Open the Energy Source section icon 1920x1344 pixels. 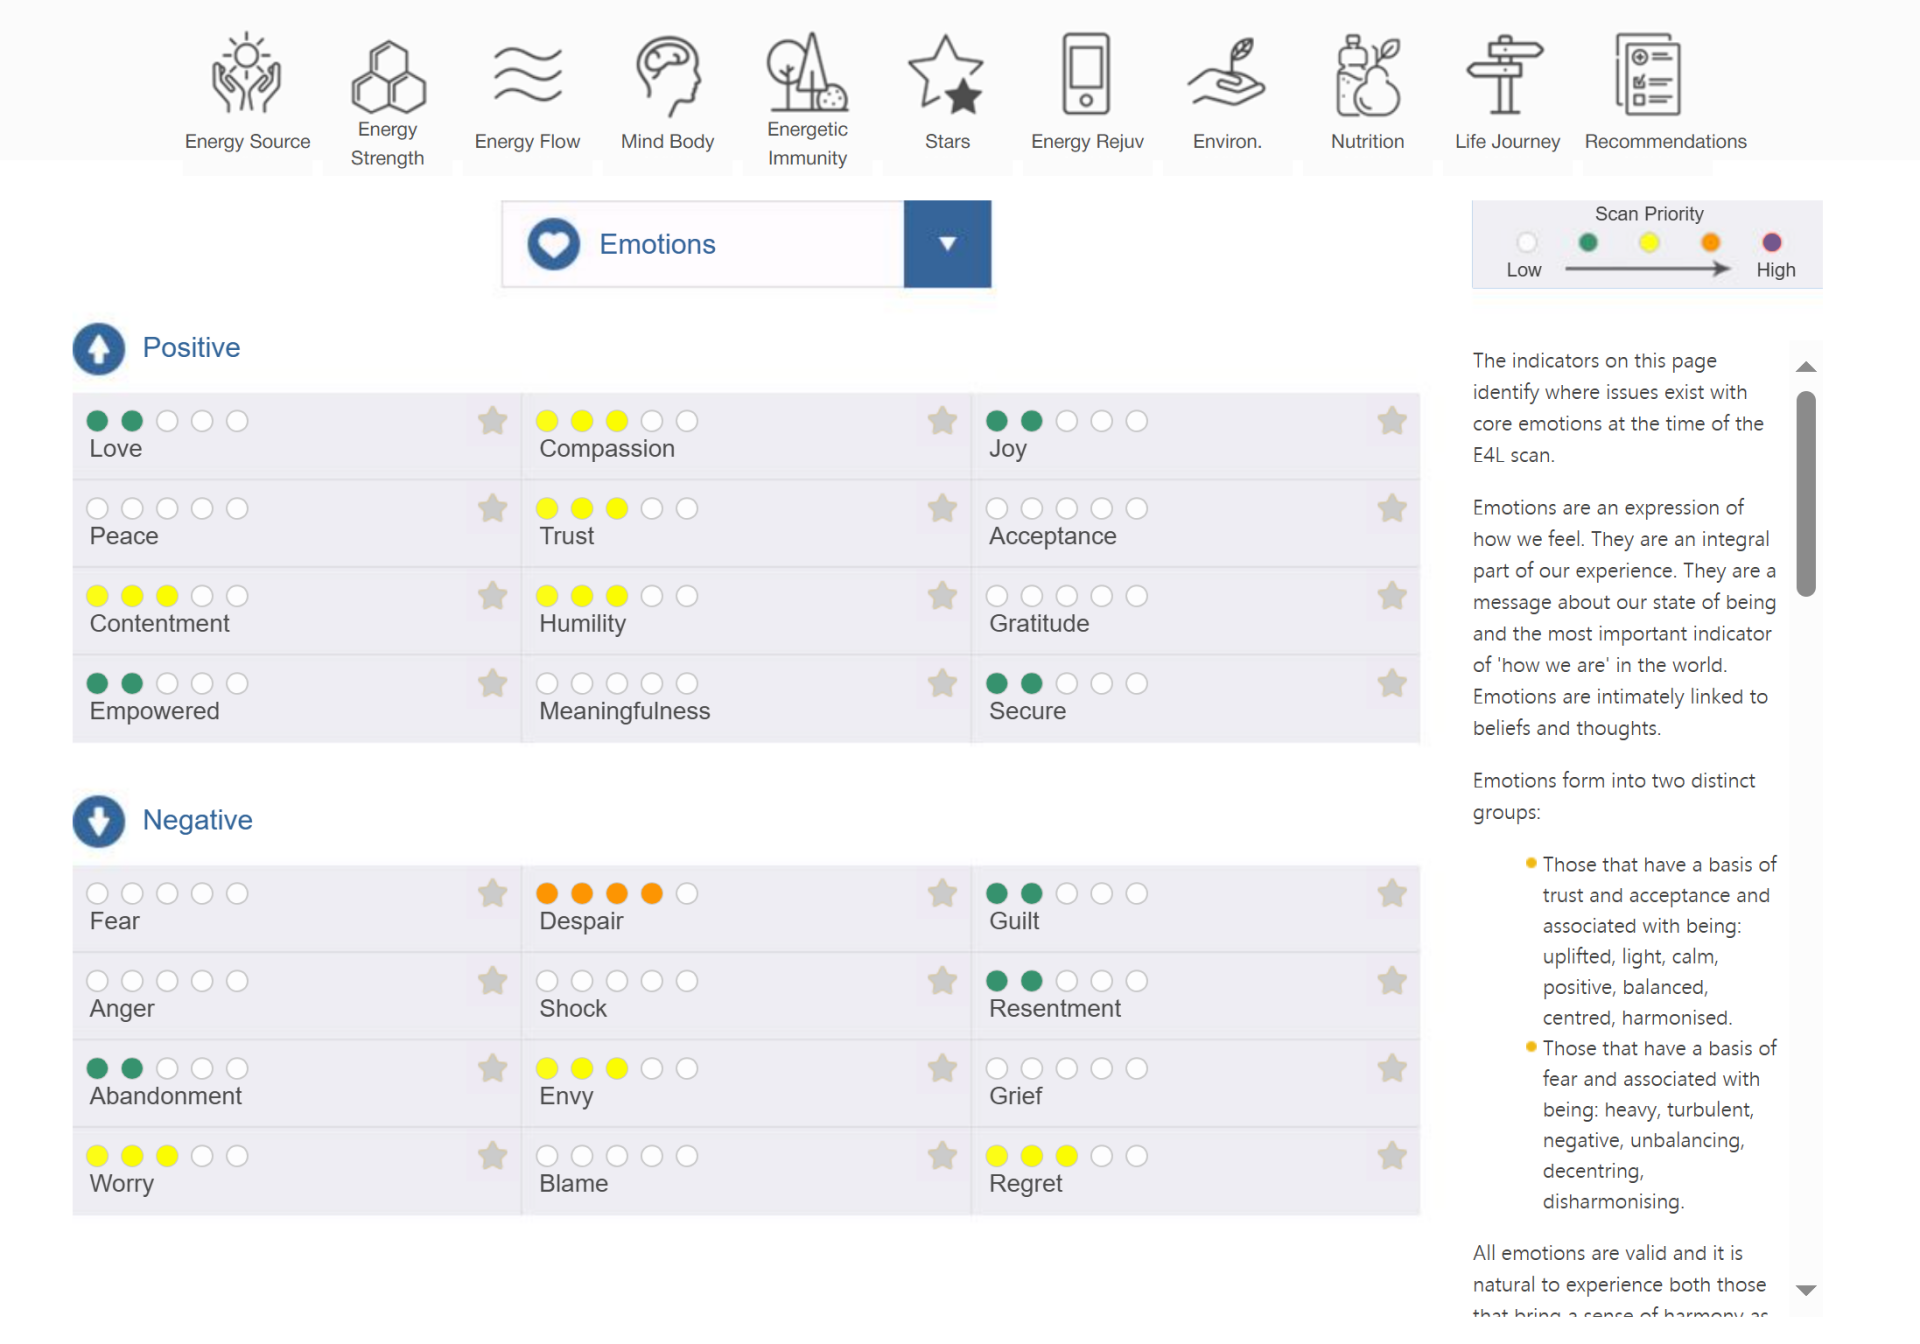(246, 75)
